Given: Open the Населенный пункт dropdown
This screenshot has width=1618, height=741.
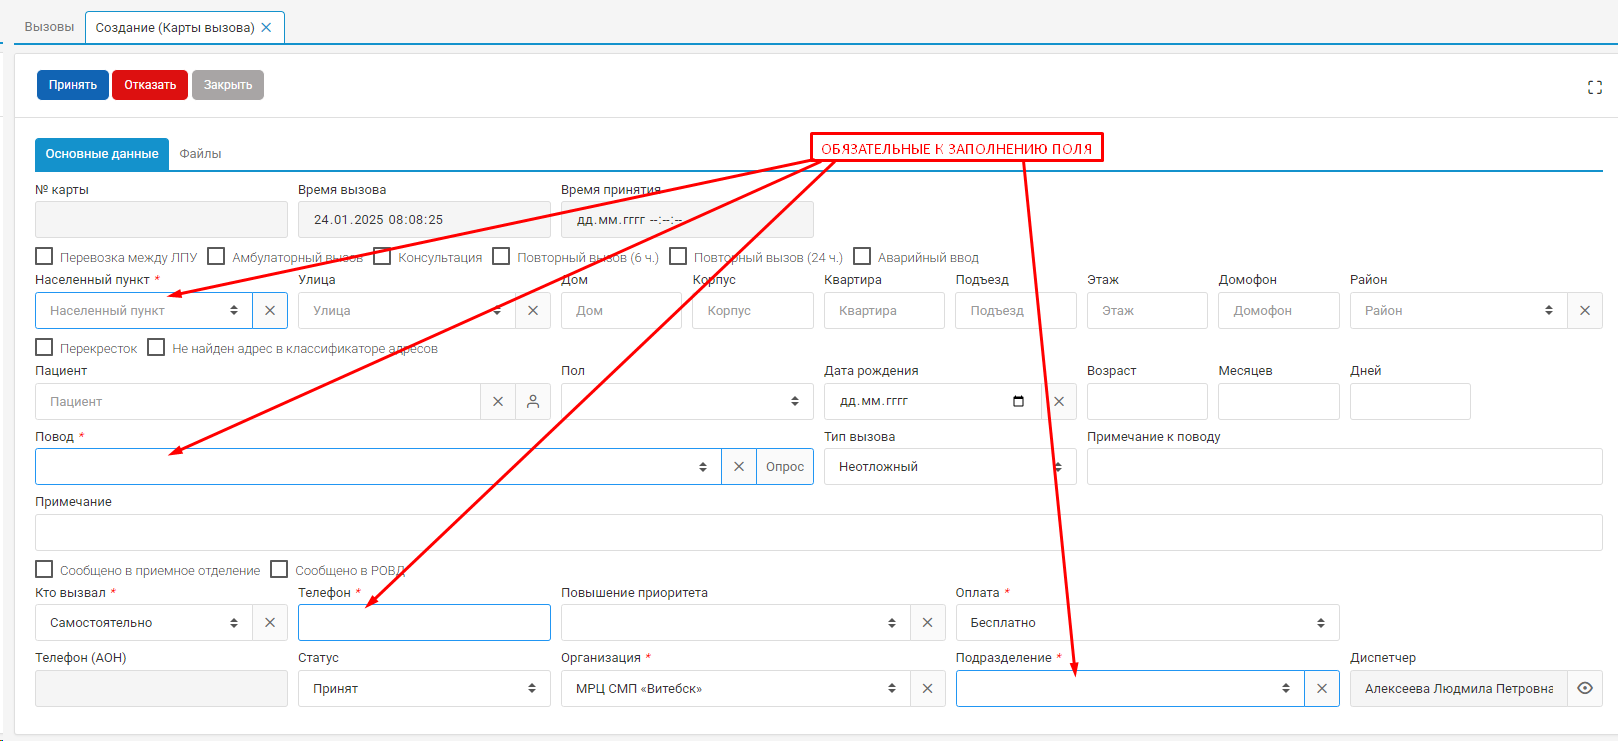Looking at the screenshot, I should coord(144,311).
